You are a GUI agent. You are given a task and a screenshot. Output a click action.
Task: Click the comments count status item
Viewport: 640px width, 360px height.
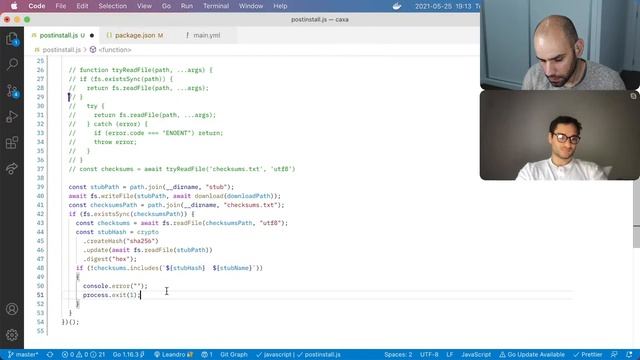[x=207, y=355]
